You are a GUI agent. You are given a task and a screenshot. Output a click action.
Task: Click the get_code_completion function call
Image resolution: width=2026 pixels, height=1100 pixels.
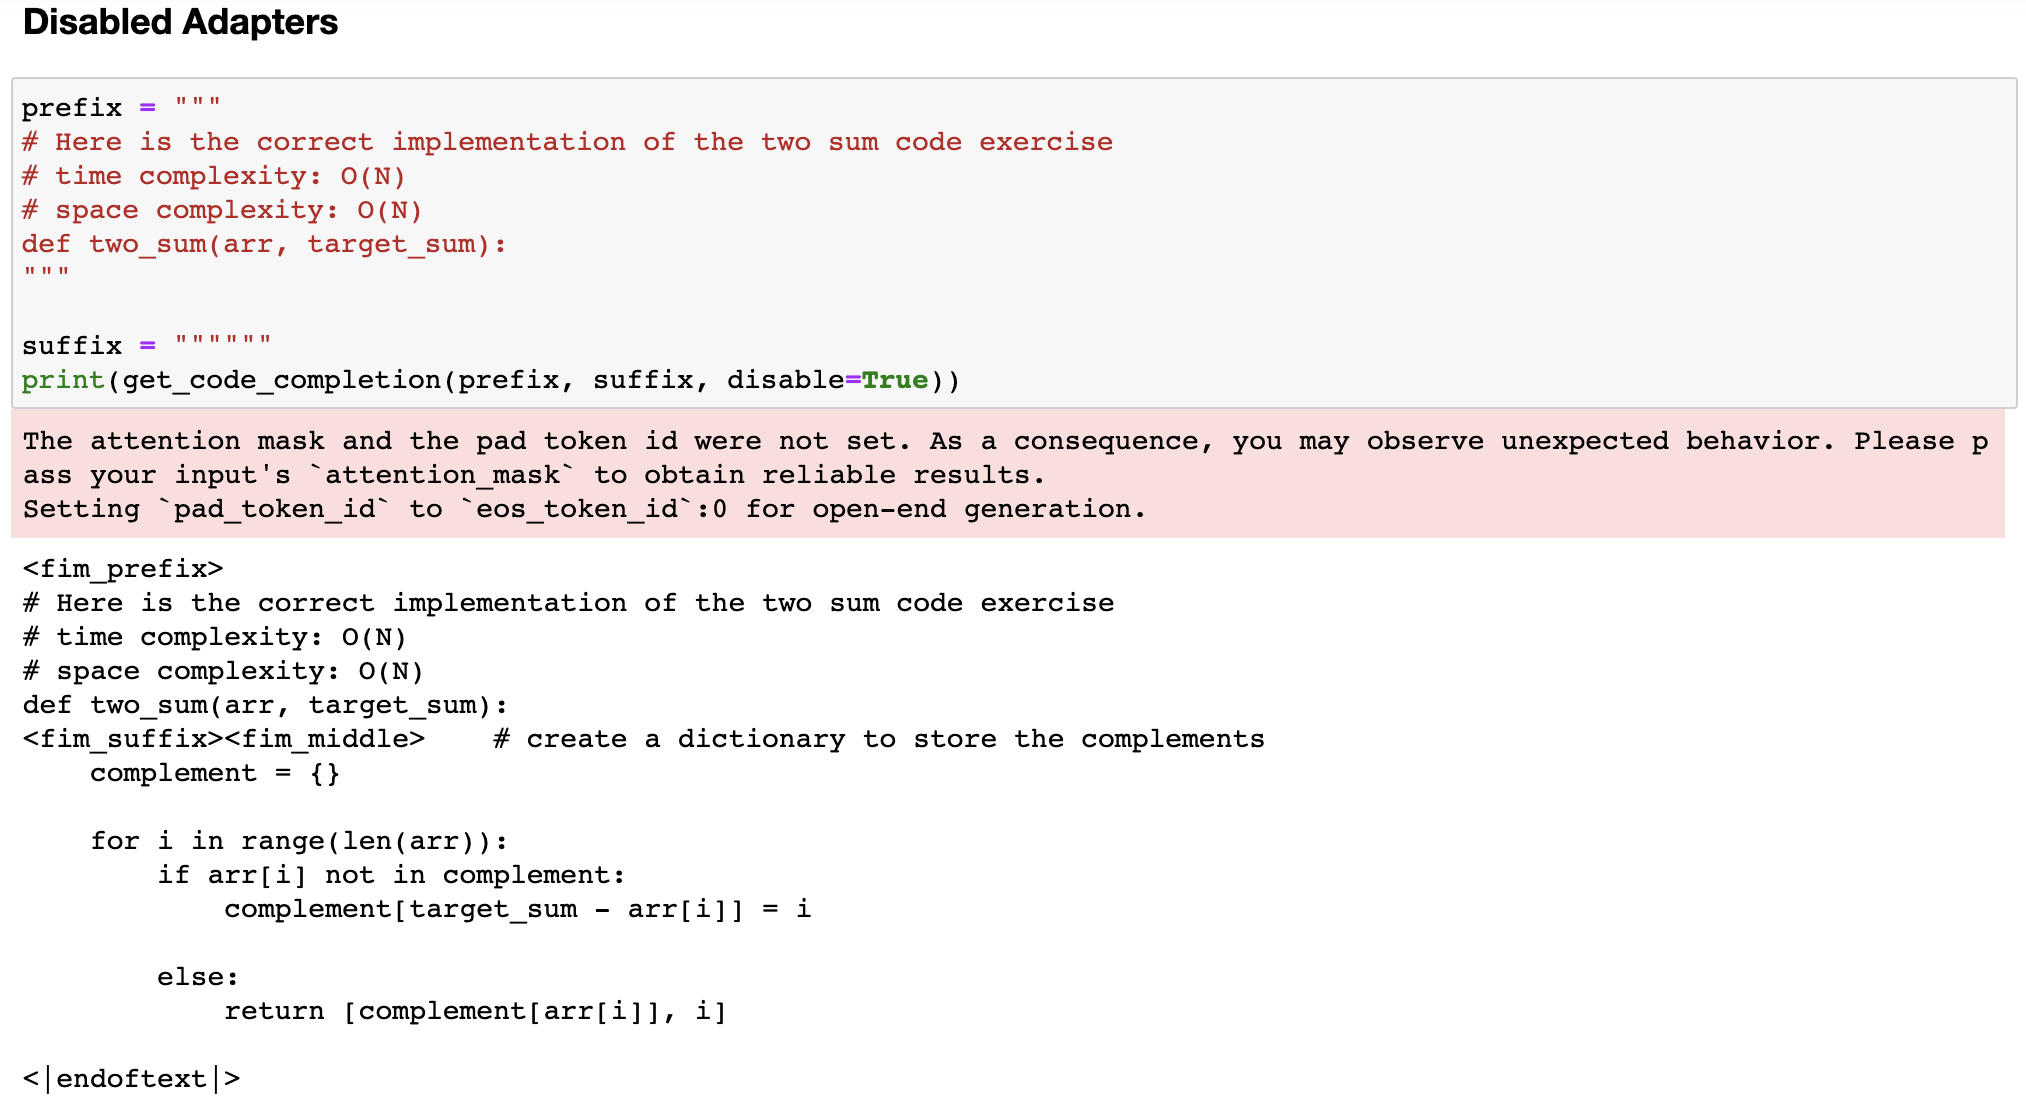(281, 380)
